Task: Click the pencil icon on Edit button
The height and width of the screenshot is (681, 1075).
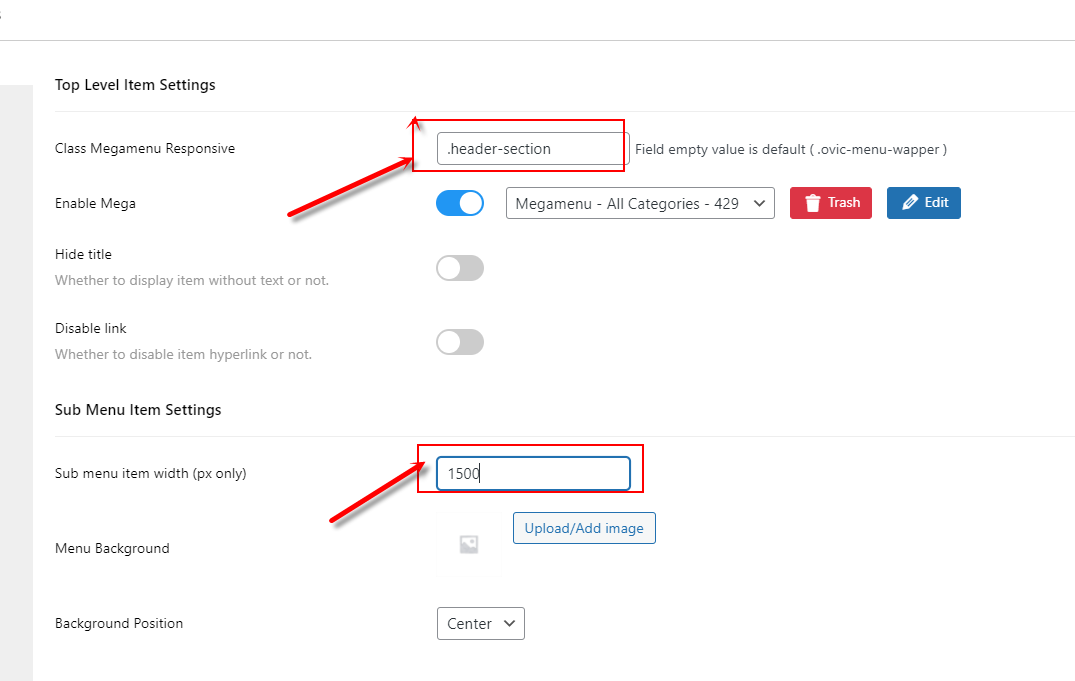Action: point(910,202)
